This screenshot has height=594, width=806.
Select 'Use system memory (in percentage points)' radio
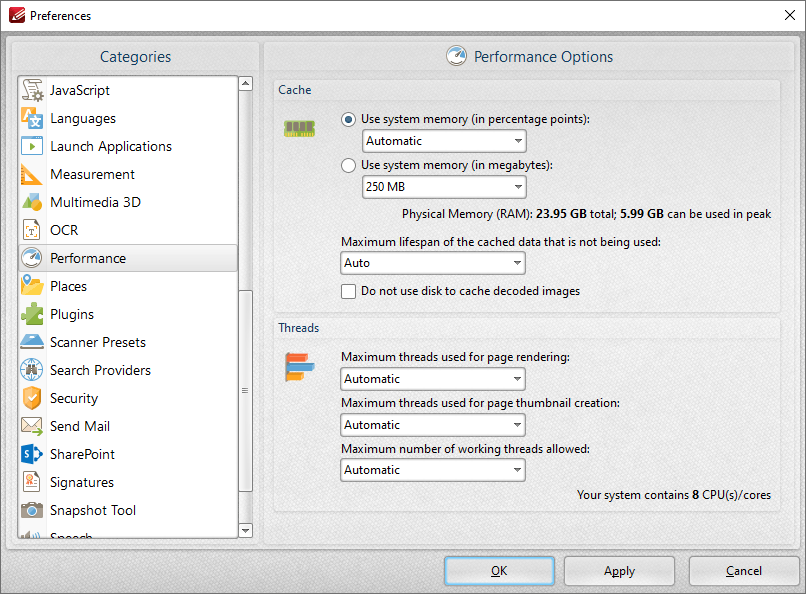click(349, 120)
